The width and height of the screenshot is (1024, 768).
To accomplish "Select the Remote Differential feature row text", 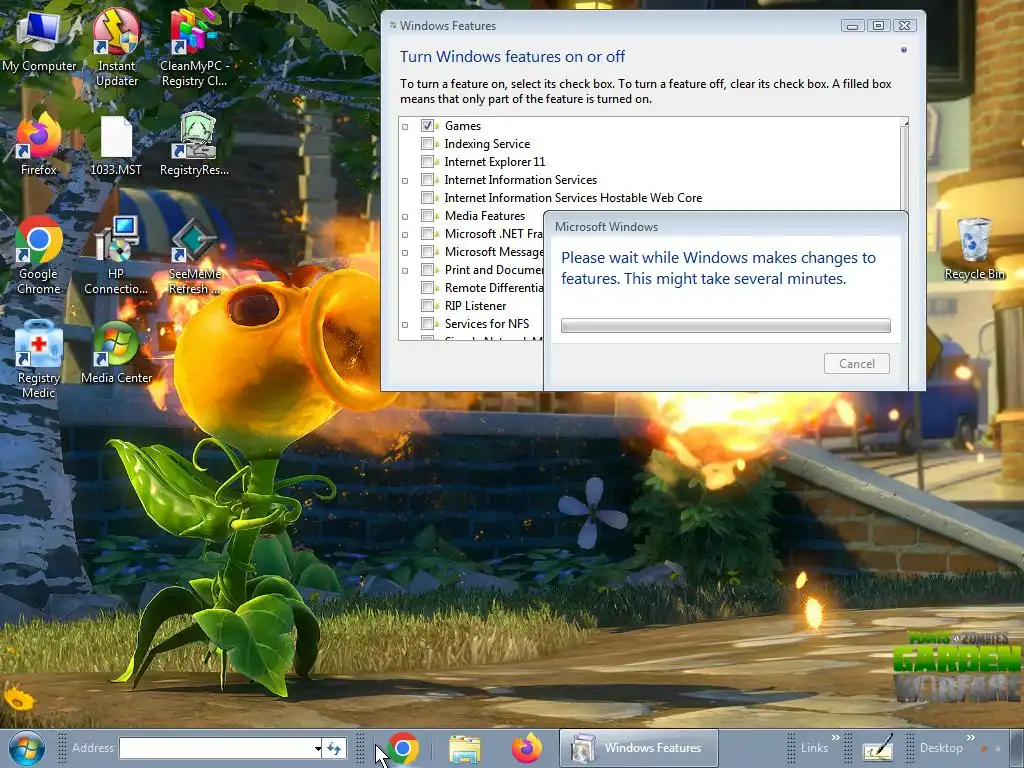I will 494,287.
